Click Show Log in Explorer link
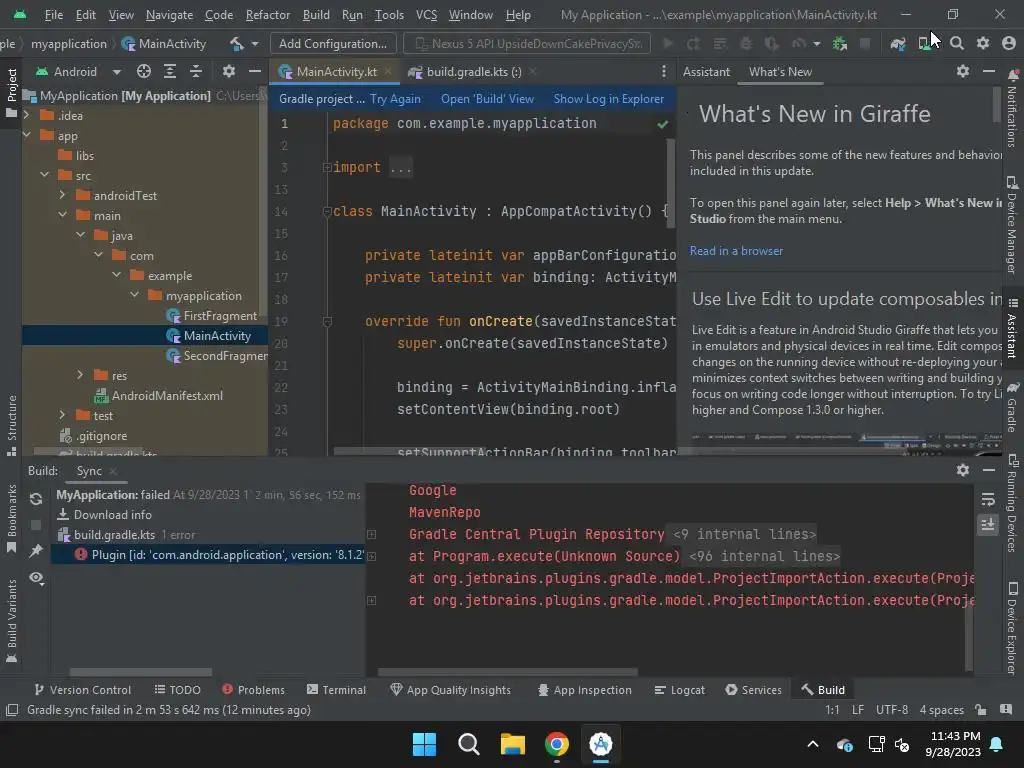 (x=609, y=99)
